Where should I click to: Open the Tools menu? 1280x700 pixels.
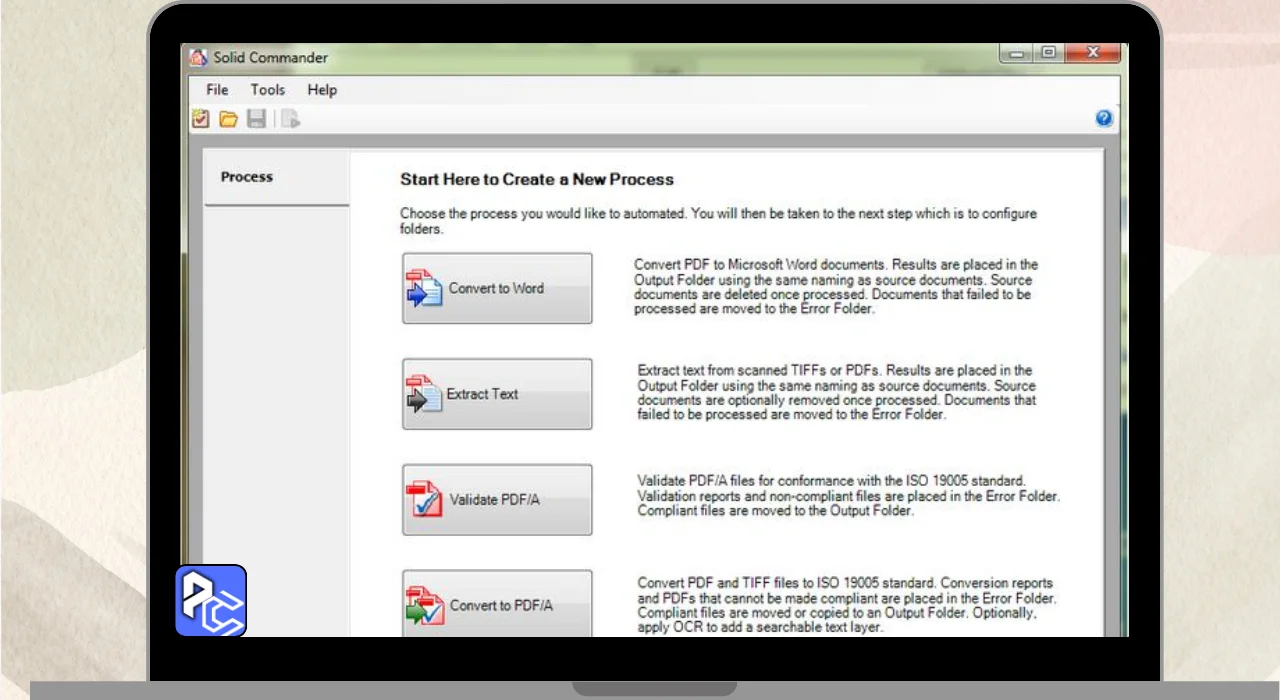point(268,90)
